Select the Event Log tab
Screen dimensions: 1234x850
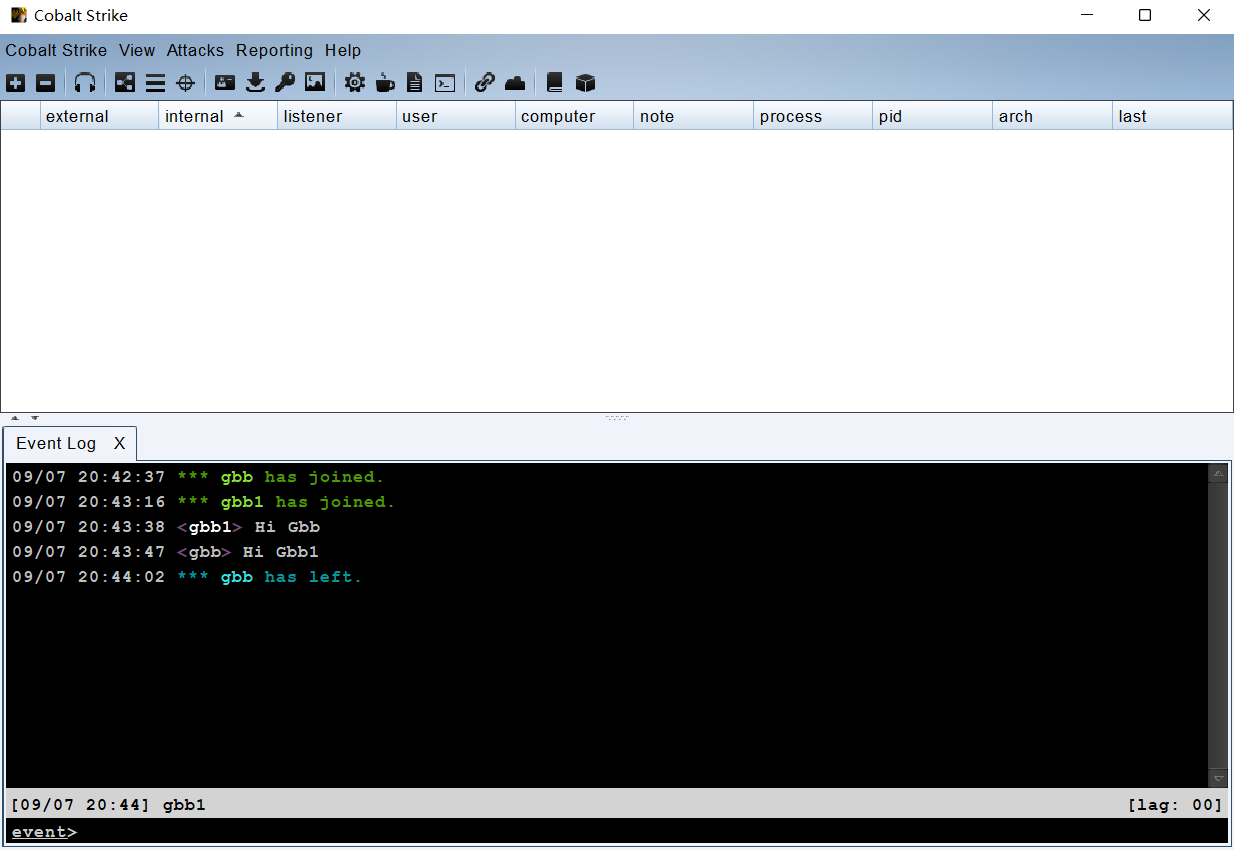[56, 443]
